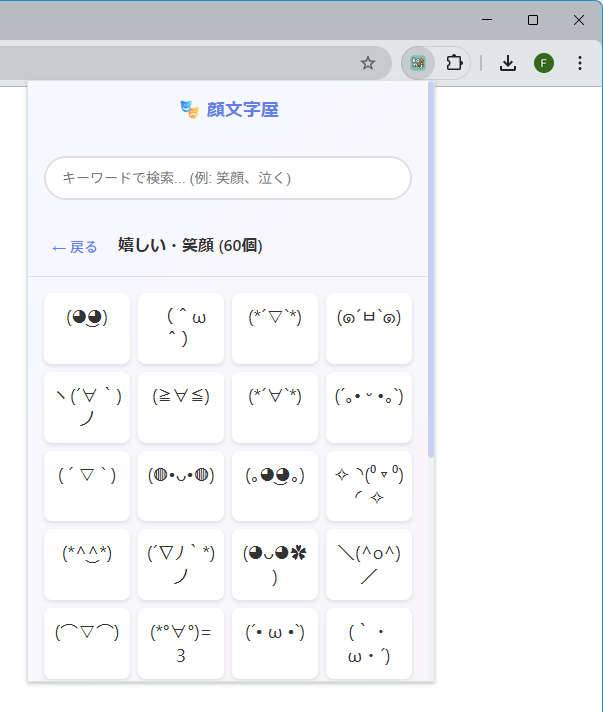Click the 顔文字屋 logo icon
This screenshot has height=712, width=603.
189,109
